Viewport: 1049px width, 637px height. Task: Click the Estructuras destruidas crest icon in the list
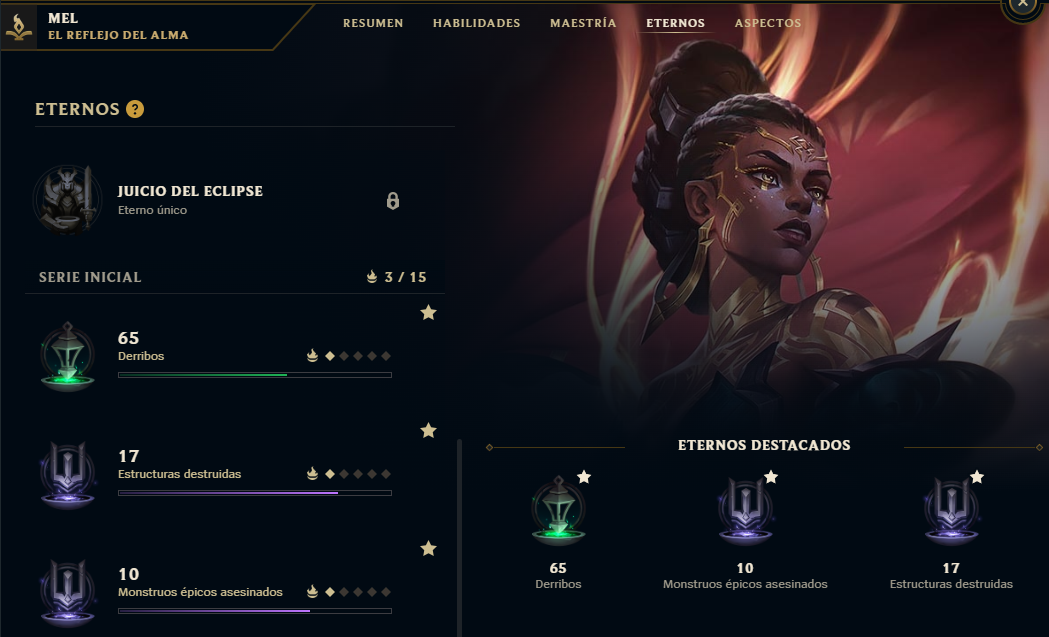[67, 474]
